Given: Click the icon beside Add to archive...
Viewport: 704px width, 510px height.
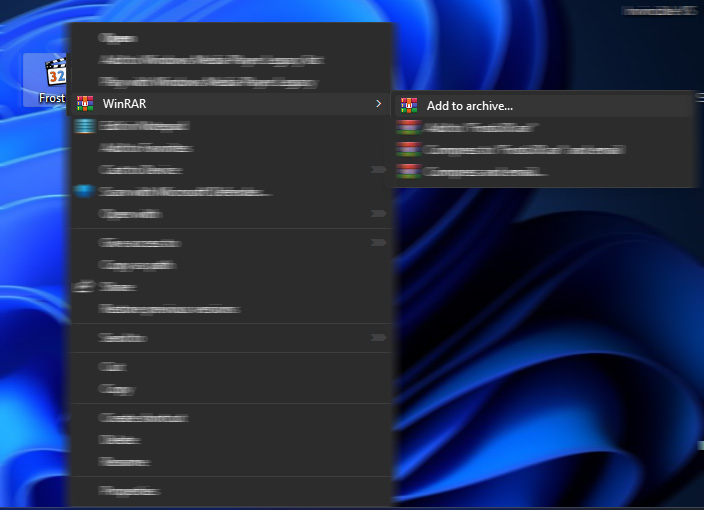Looking at the screenshot, I should [x=409, y=106].
